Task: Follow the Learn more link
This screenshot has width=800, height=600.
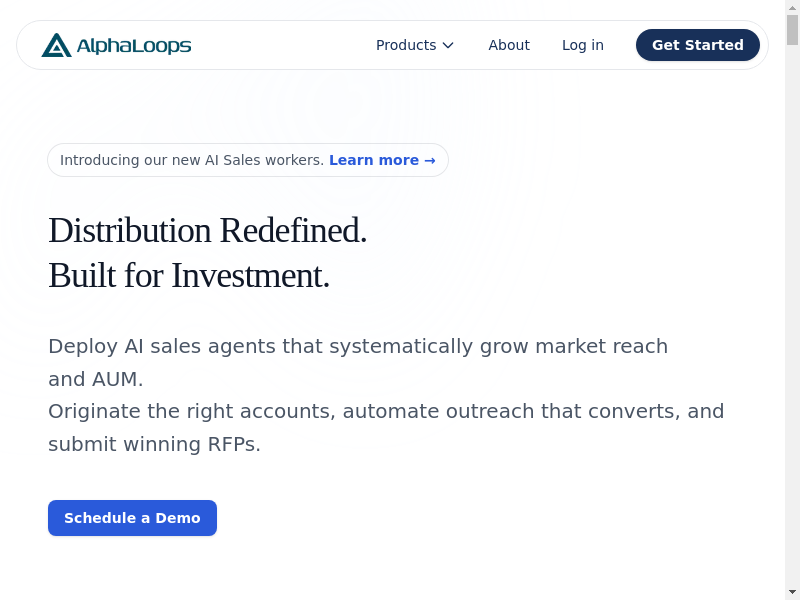Action: pos(374,160)
